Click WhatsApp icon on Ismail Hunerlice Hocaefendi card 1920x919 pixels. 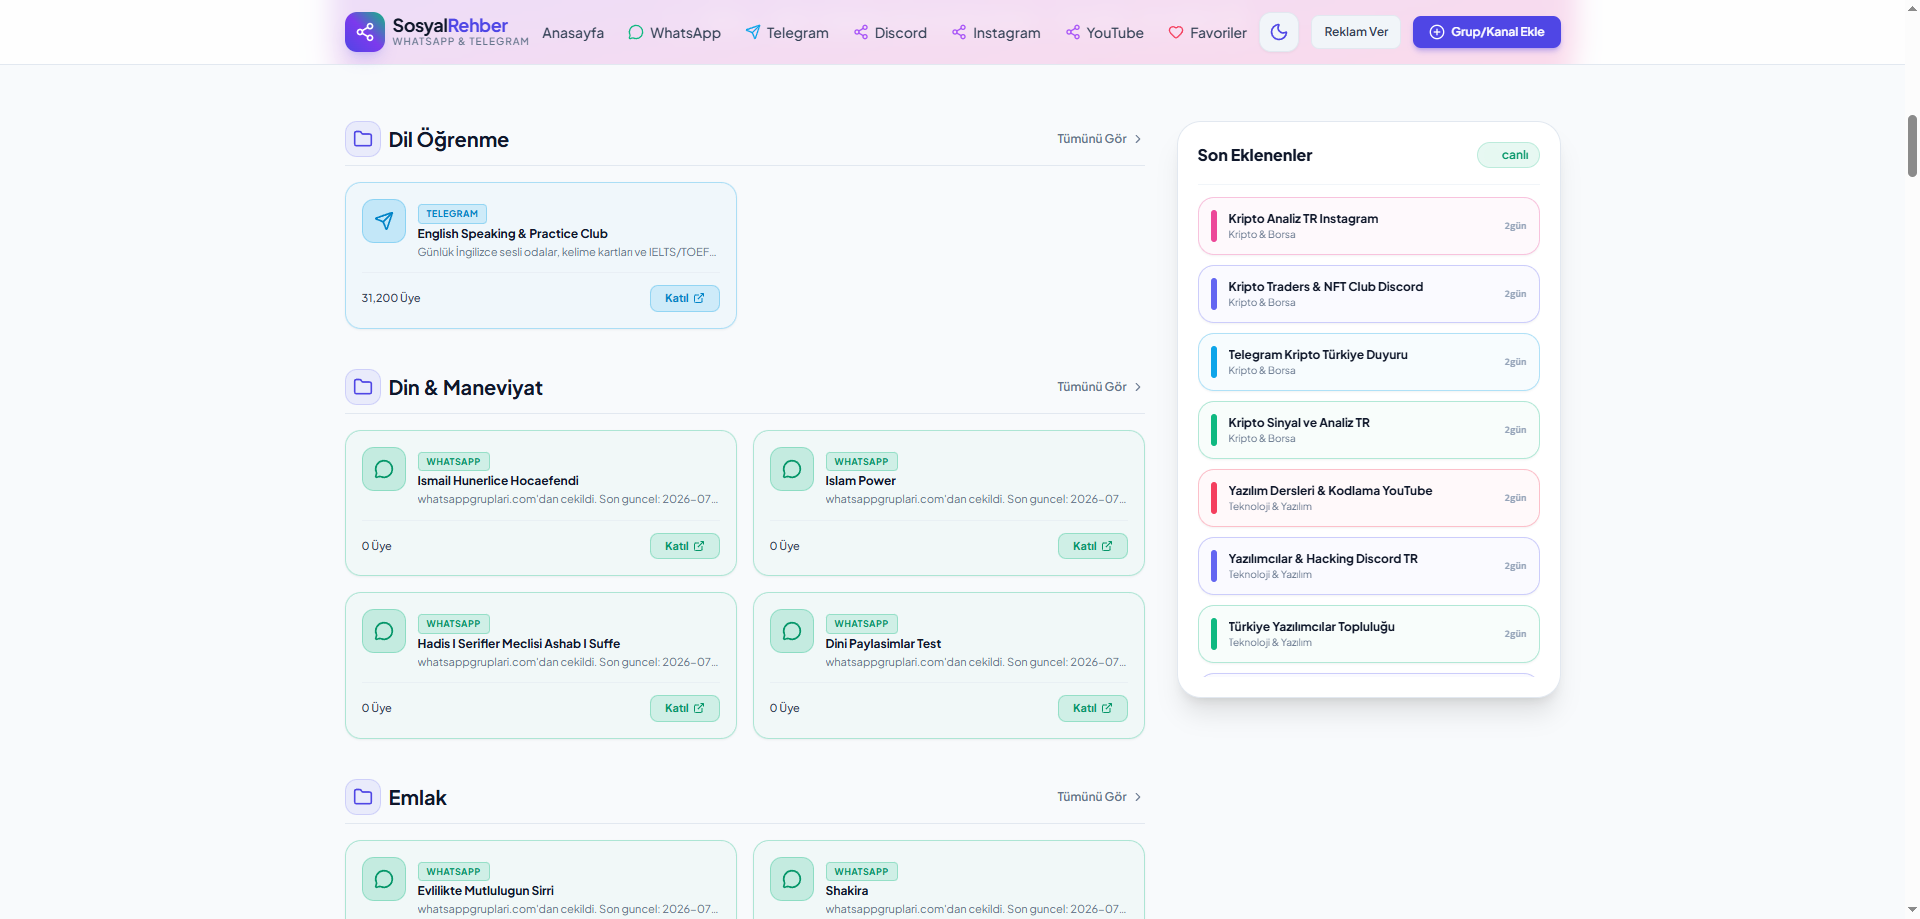click(x=384, y=469)
